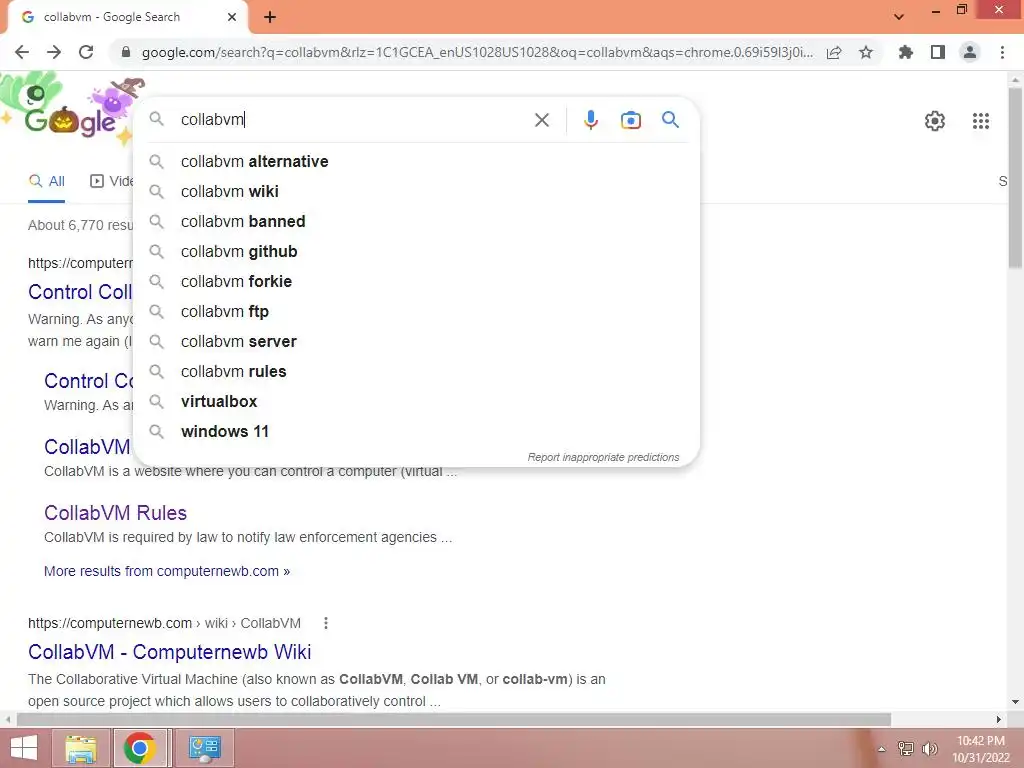
Task: Close the collabvm Google Search tab
Action: [x=232, y=17]
